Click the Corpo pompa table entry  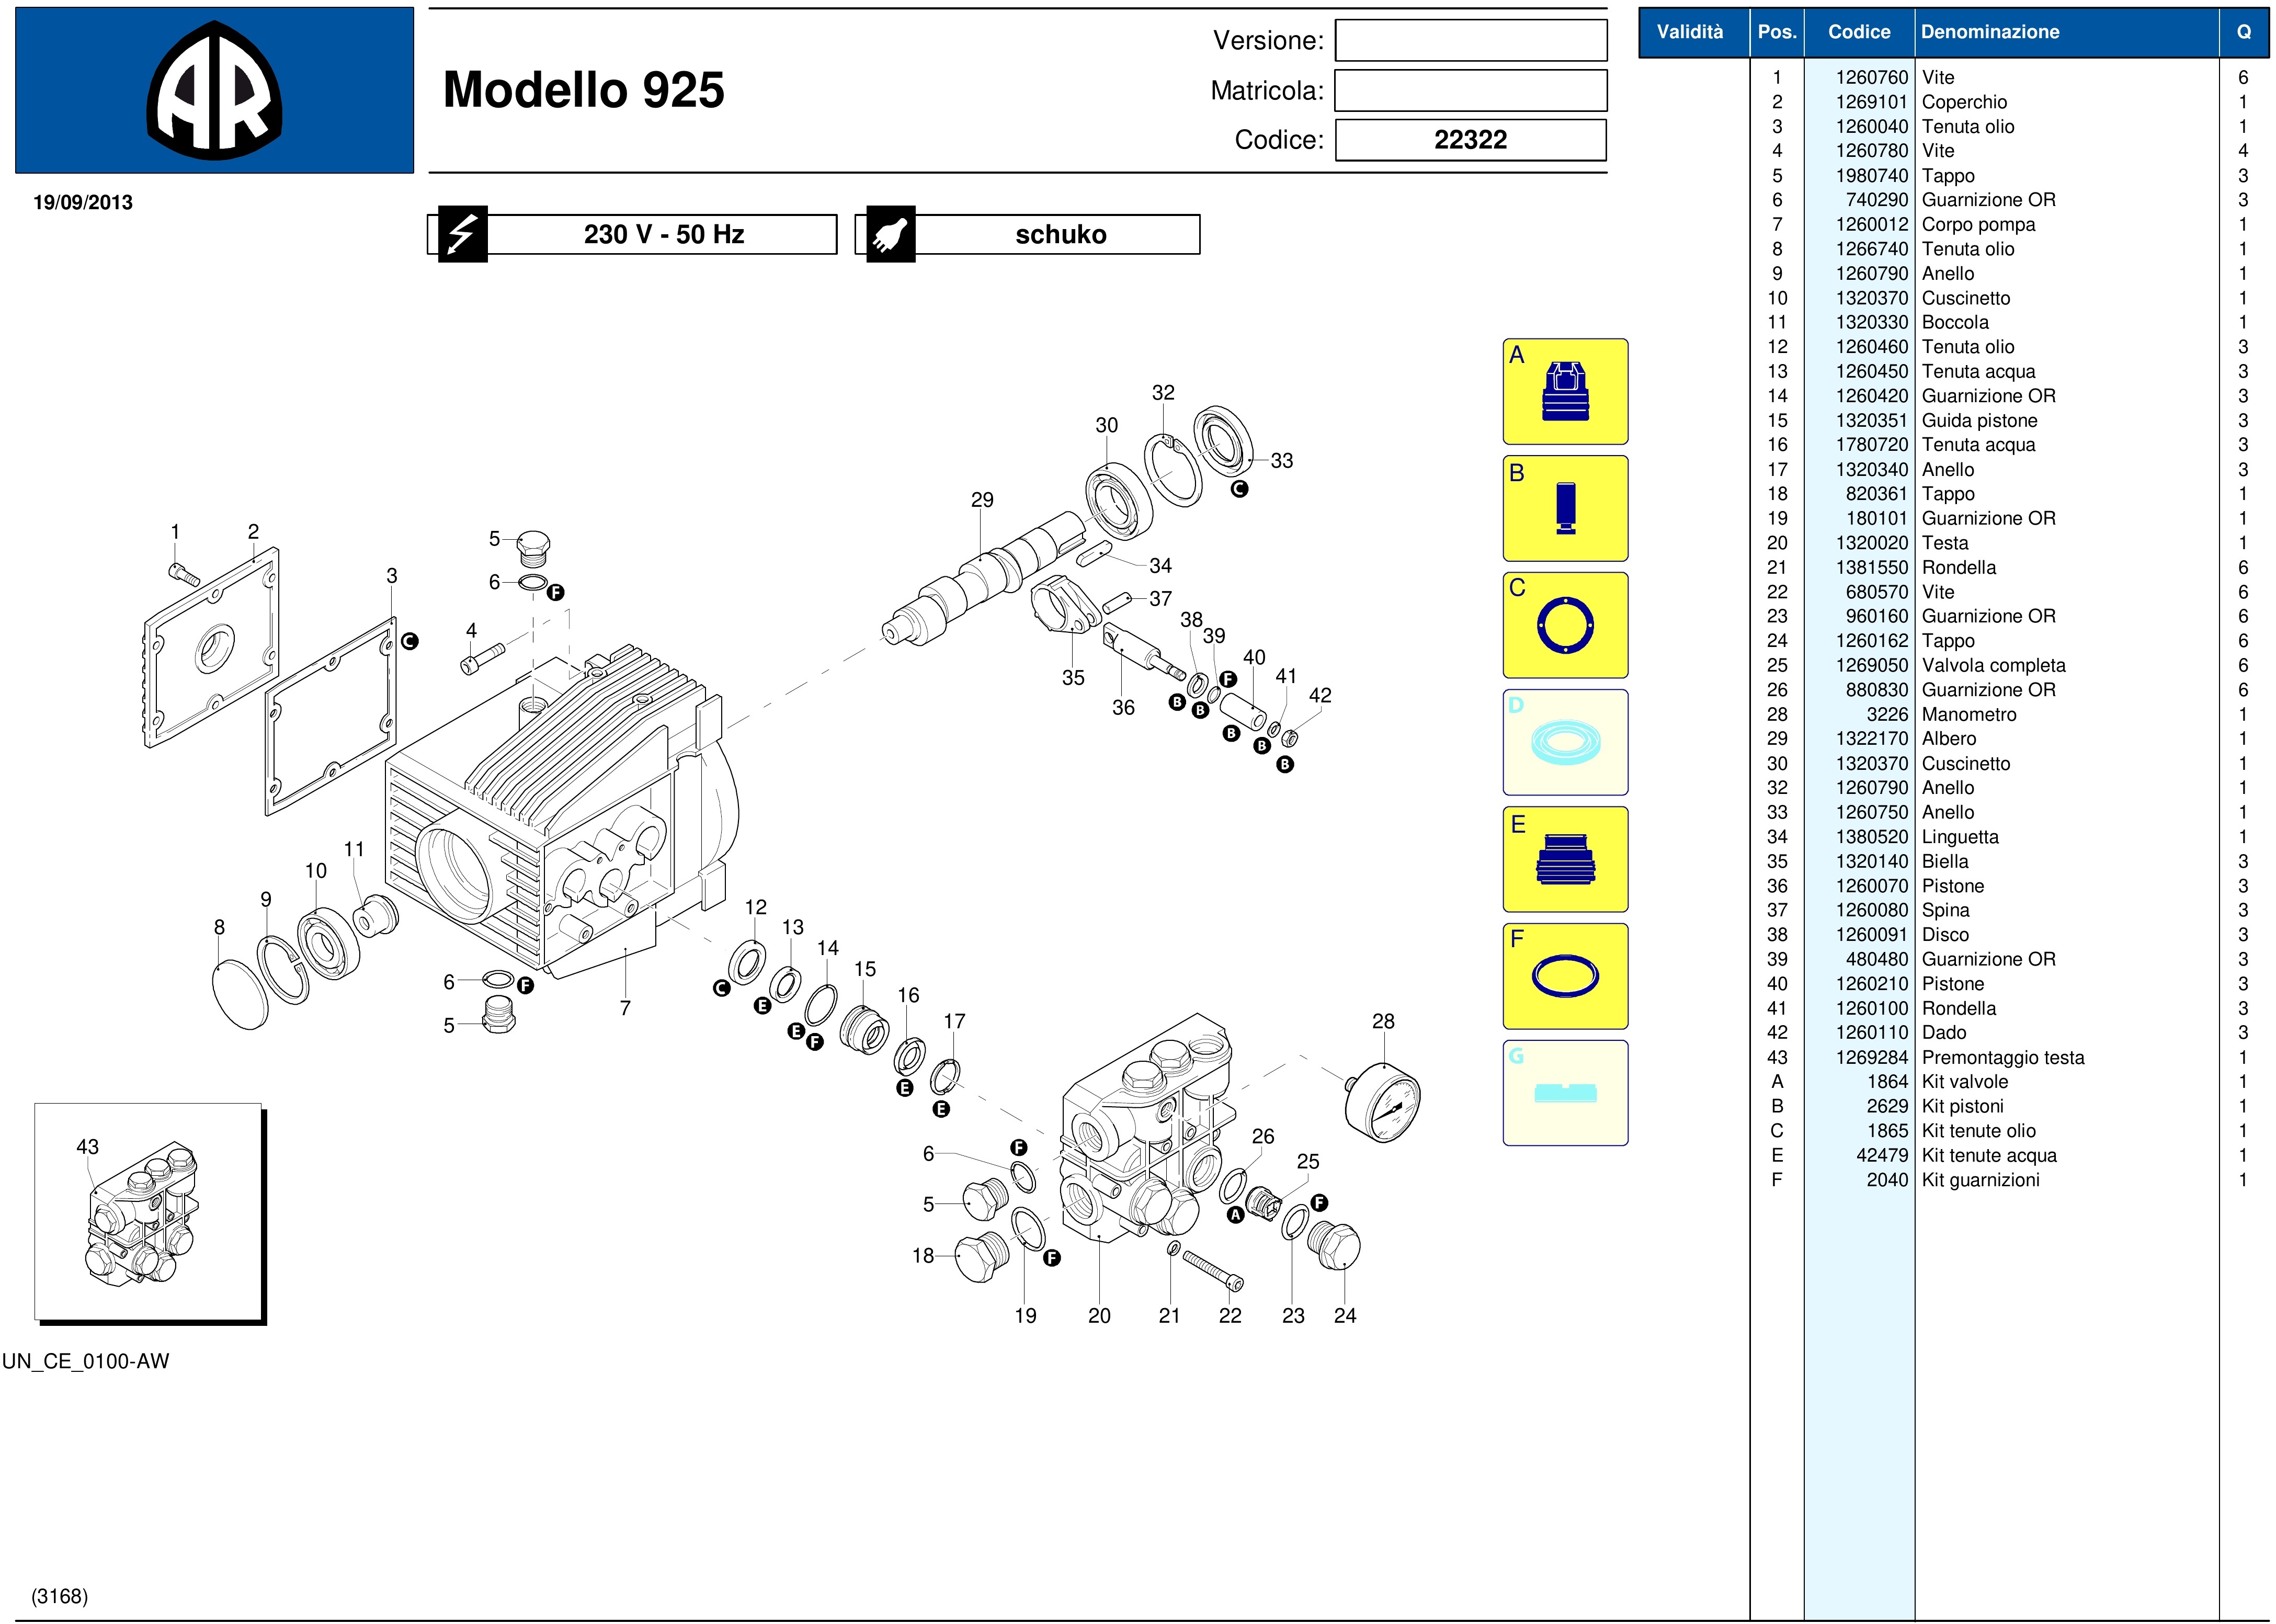pyautogui.click(x=1977, y=224)
